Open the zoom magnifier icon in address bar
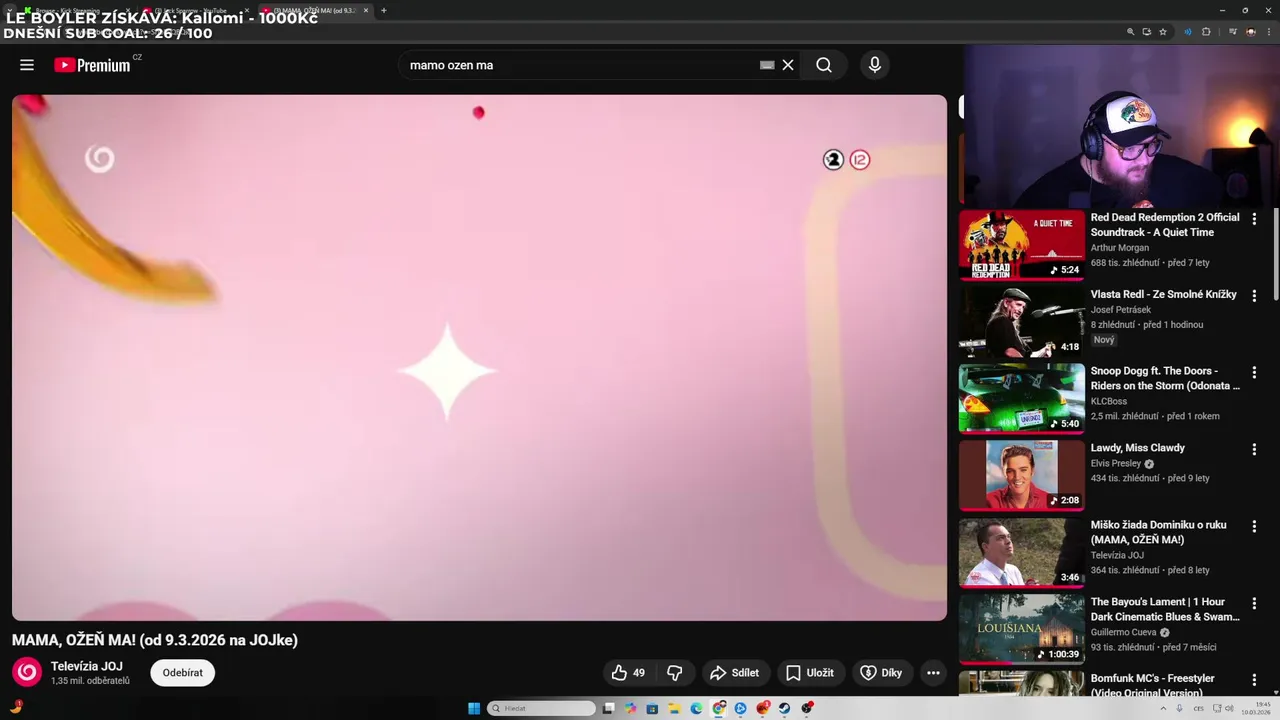 click(1131, 32)
